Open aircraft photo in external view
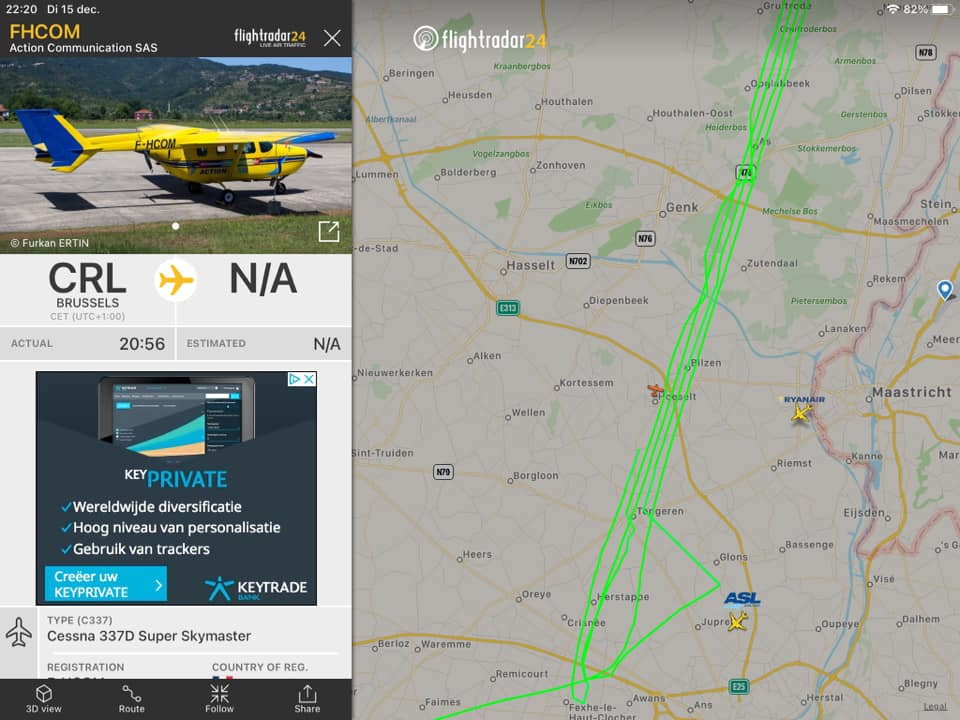The width and height of the screenshot is (960, 720). click(x=329, y=231)
